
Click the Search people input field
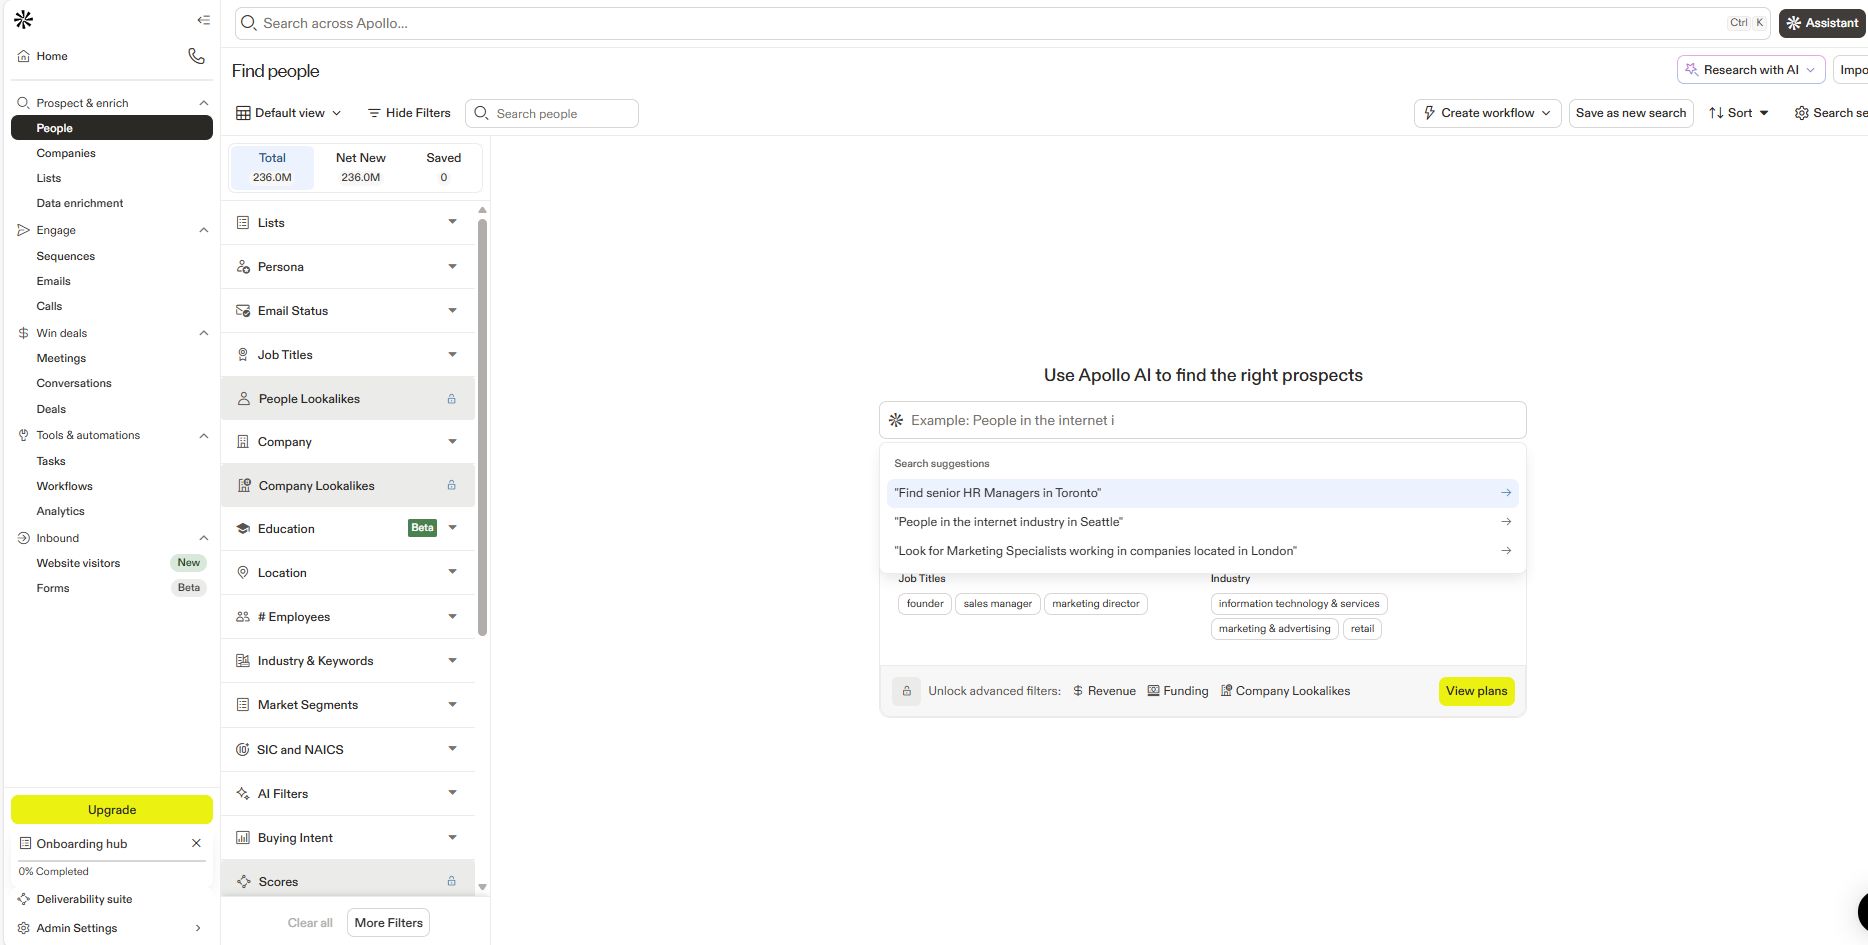tap(552, 113)
